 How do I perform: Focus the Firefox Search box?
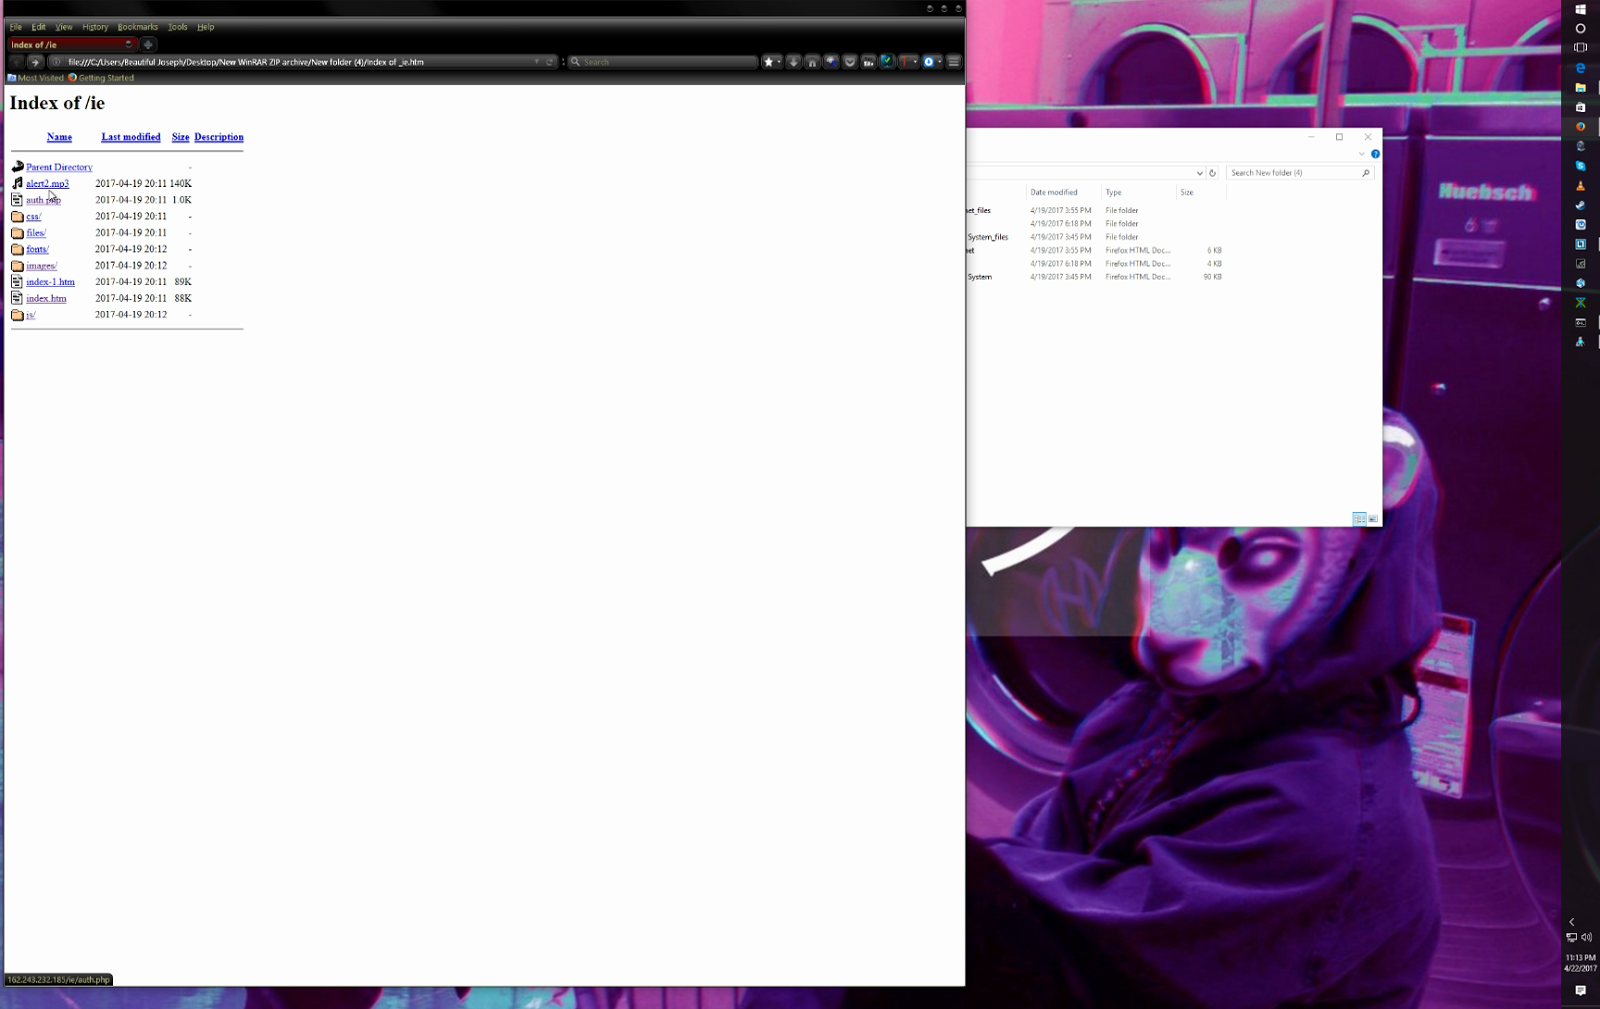pos(663,62)
